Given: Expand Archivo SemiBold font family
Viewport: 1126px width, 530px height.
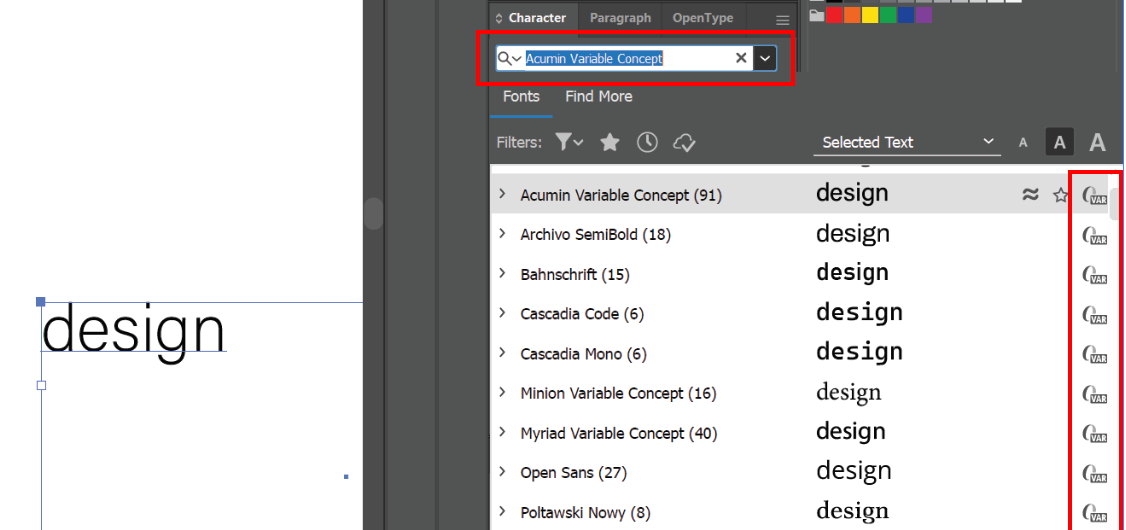Looking at the screenshot, I should click(x=503, y=233).
